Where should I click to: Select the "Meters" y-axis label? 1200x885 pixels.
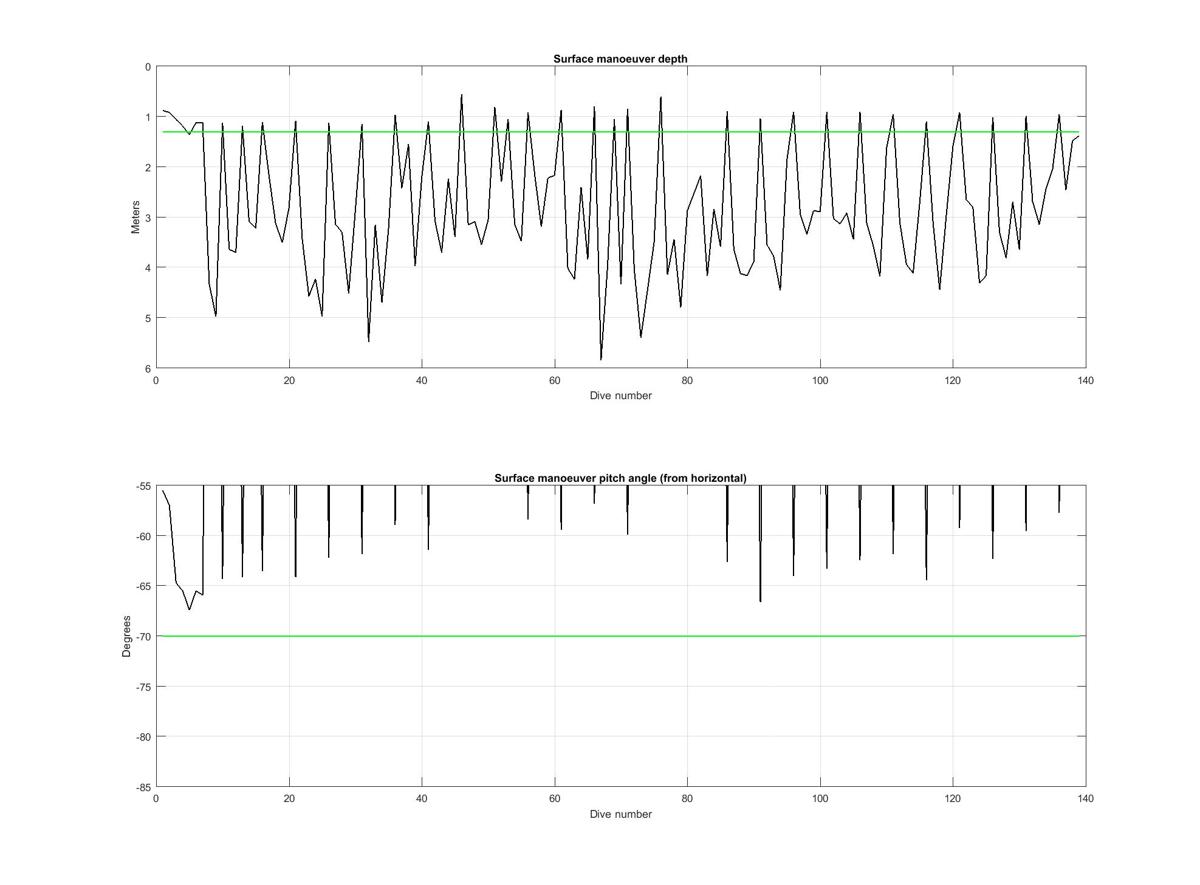point(135,217)
